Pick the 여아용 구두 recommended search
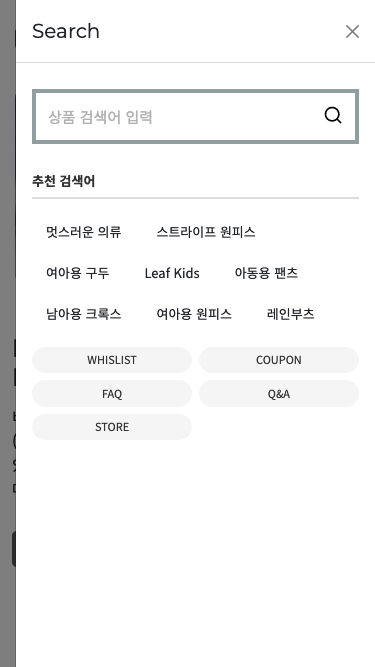Viewport: 375px width, 667px height. coord(78,273)
